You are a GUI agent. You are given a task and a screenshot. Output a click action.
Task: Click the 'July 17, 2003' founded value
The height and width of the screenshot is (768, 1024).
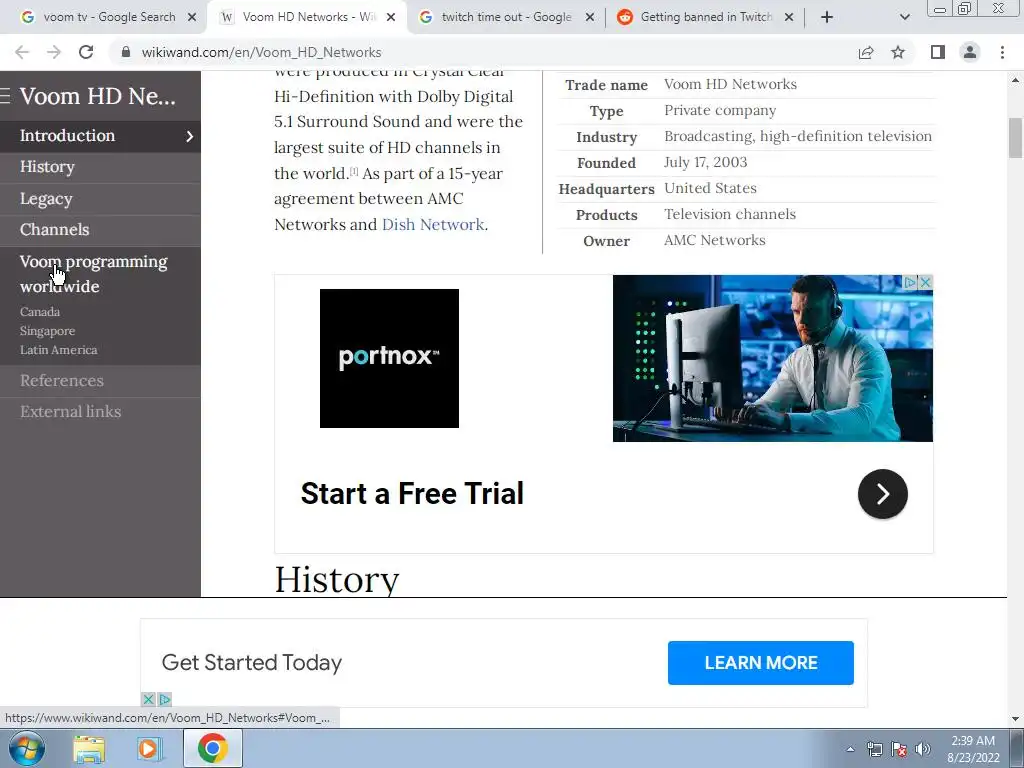click(x=705, y=162)
